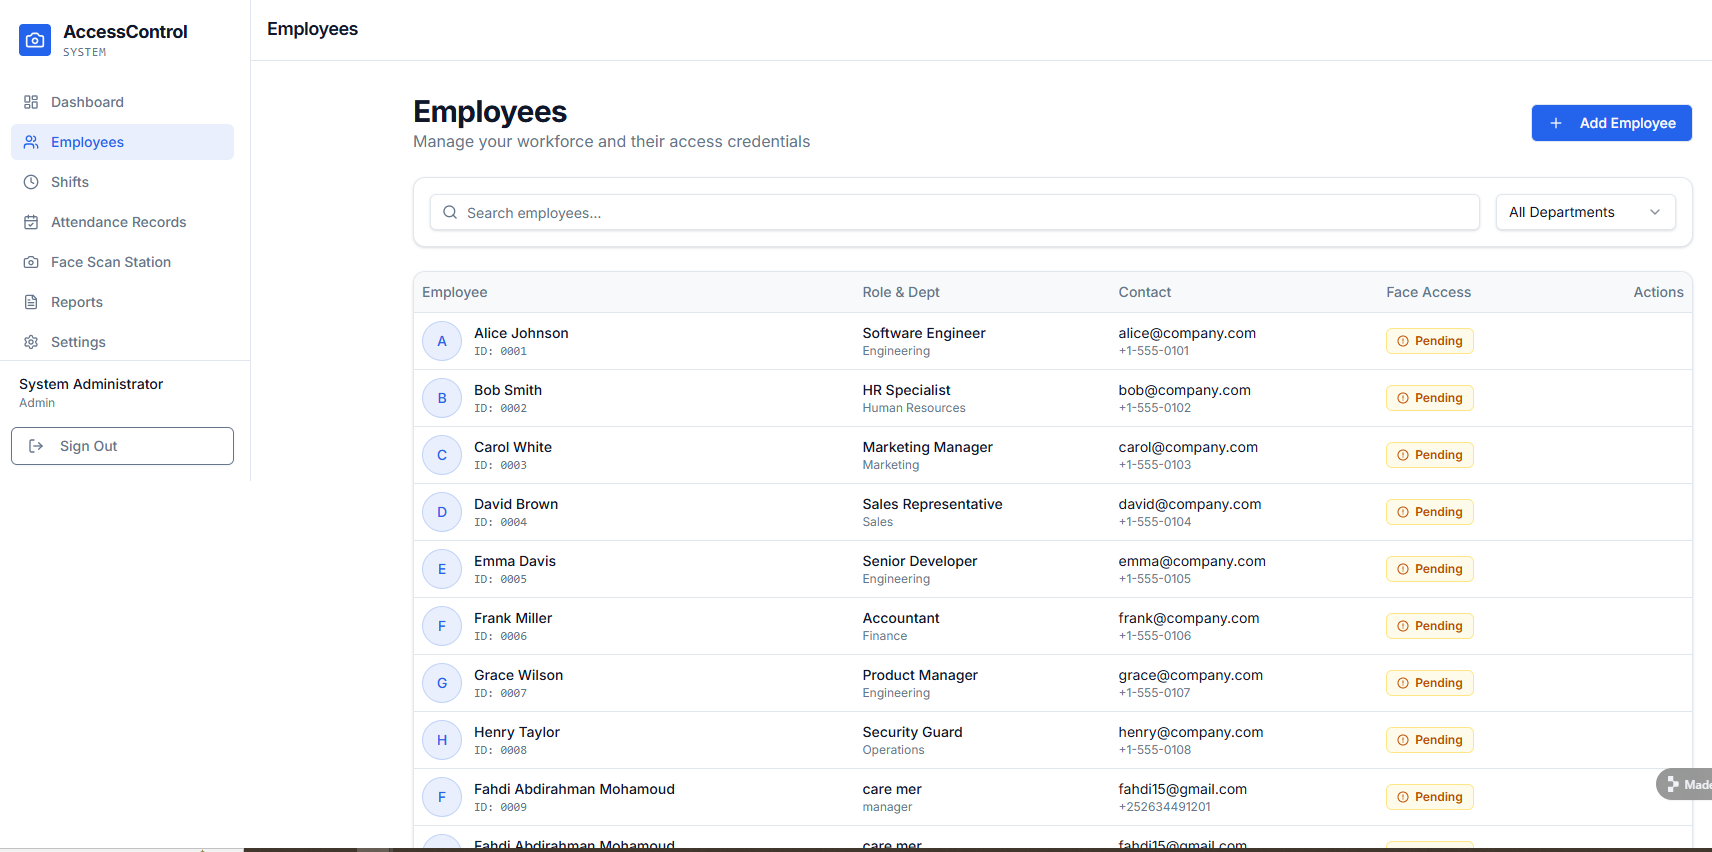
Task: Click the Shifts clock icon
Action: click(31, 182)
